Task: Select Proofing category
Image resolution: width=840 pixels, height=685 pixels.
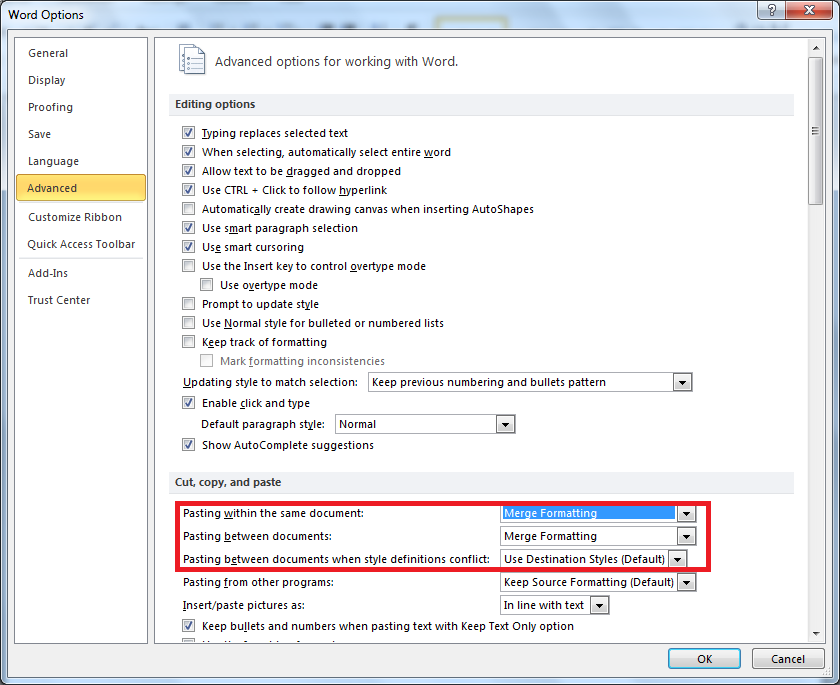Action: [x=81, y=107]
